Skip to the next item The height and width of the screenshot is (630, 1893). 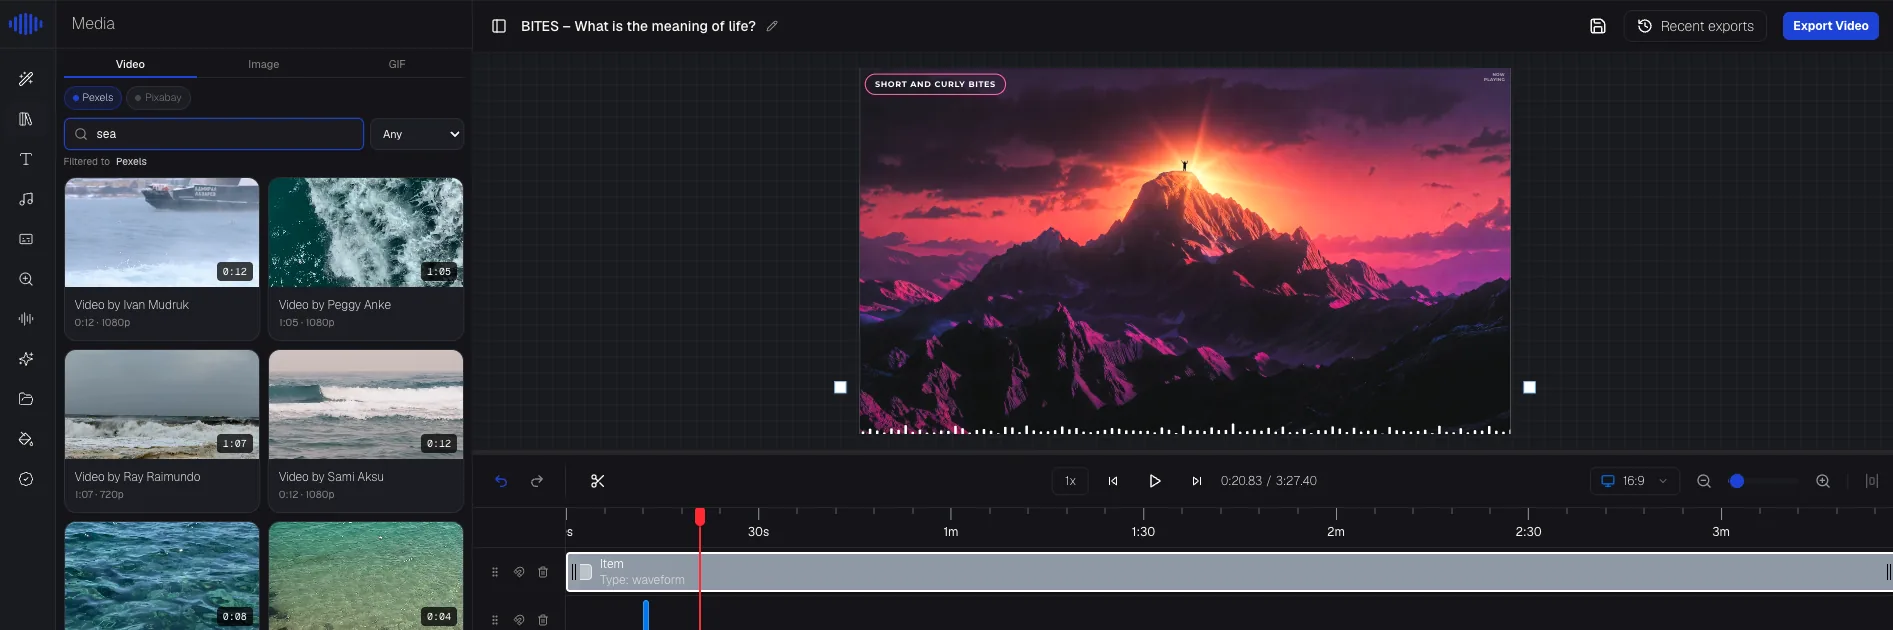[x=1196, y=481]
